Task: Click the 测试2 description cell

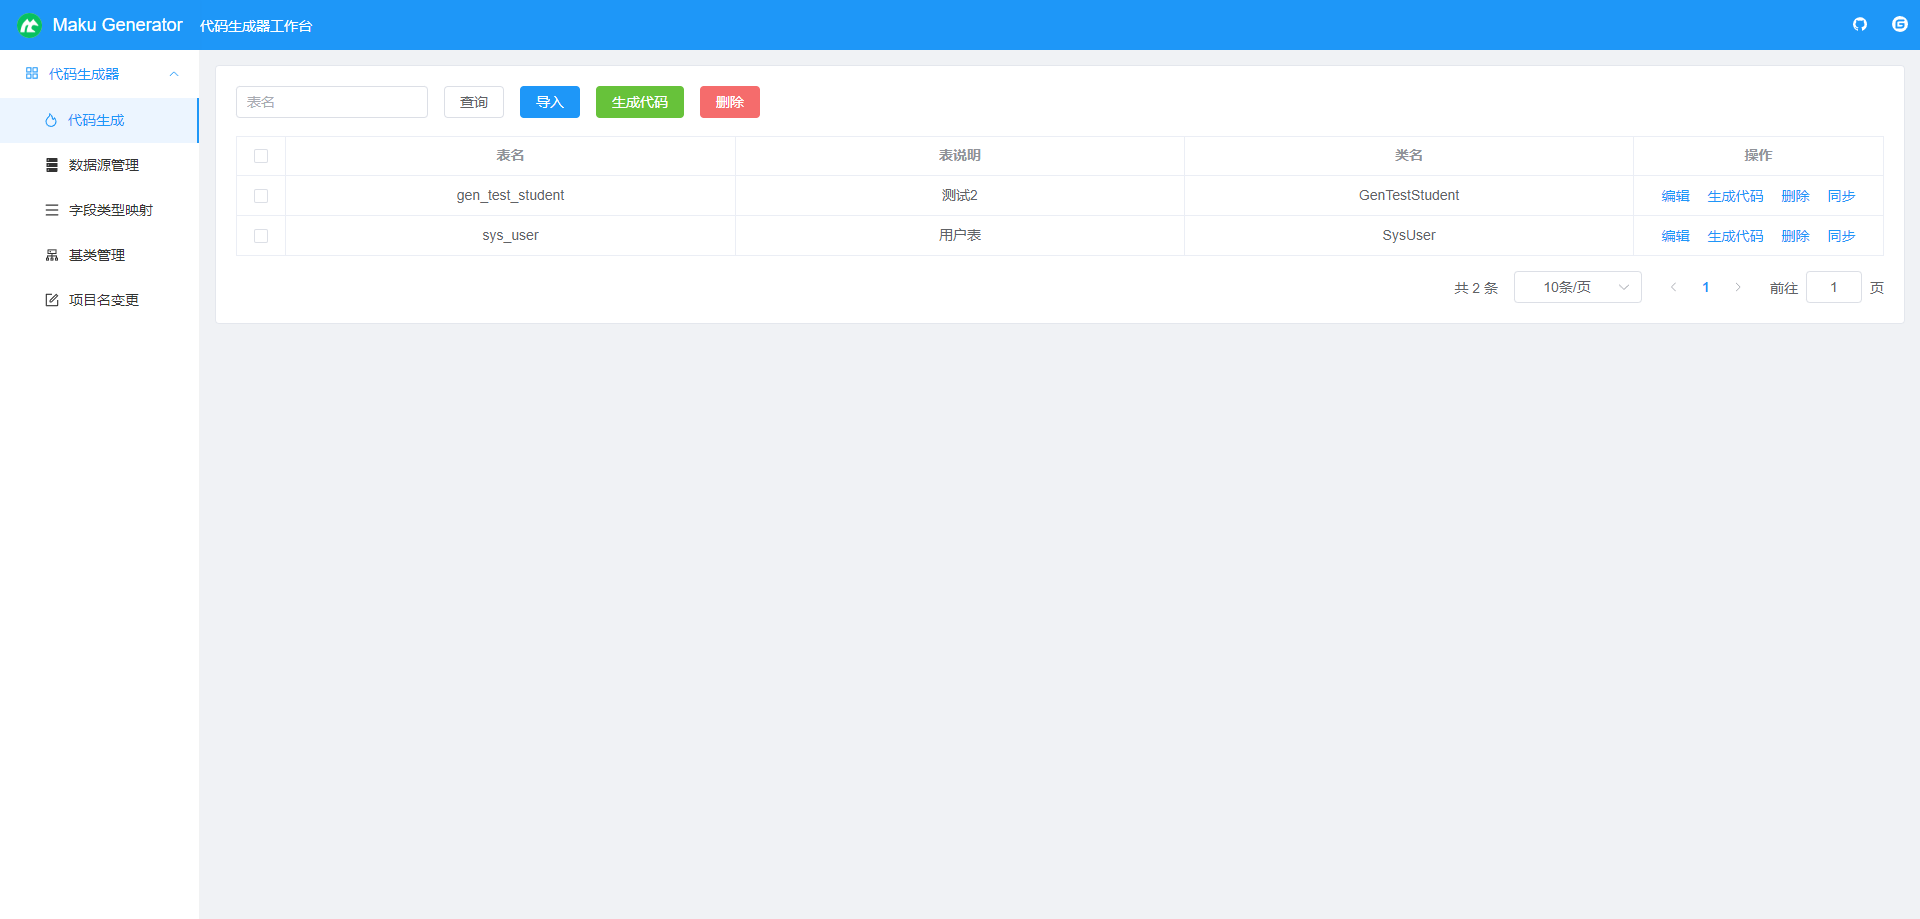Action: 960,195
